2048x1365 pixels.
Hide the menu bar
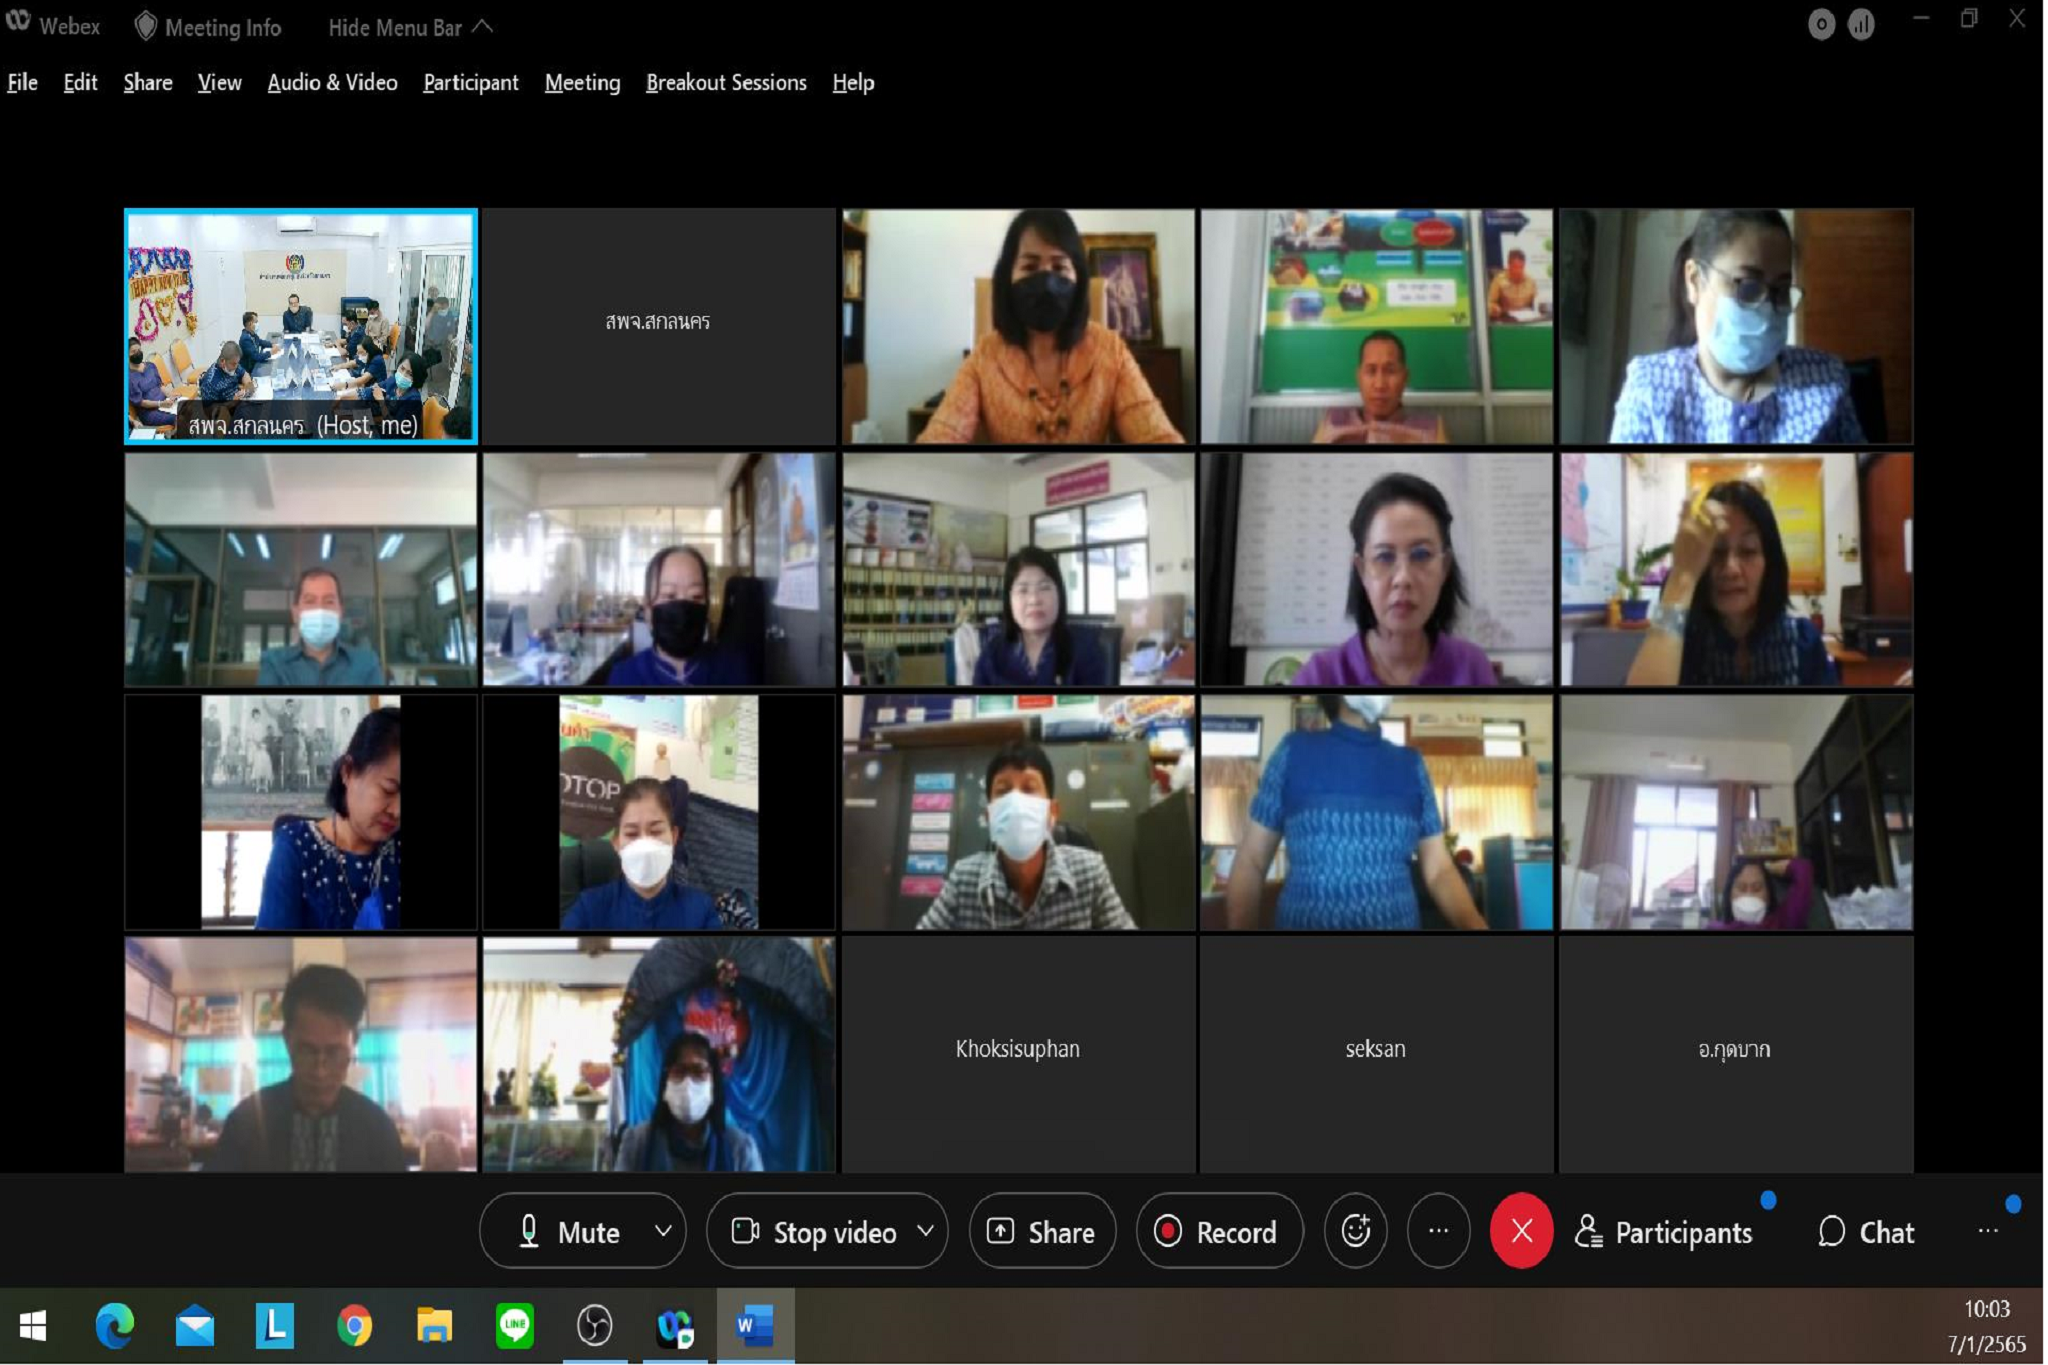point(410,28)
